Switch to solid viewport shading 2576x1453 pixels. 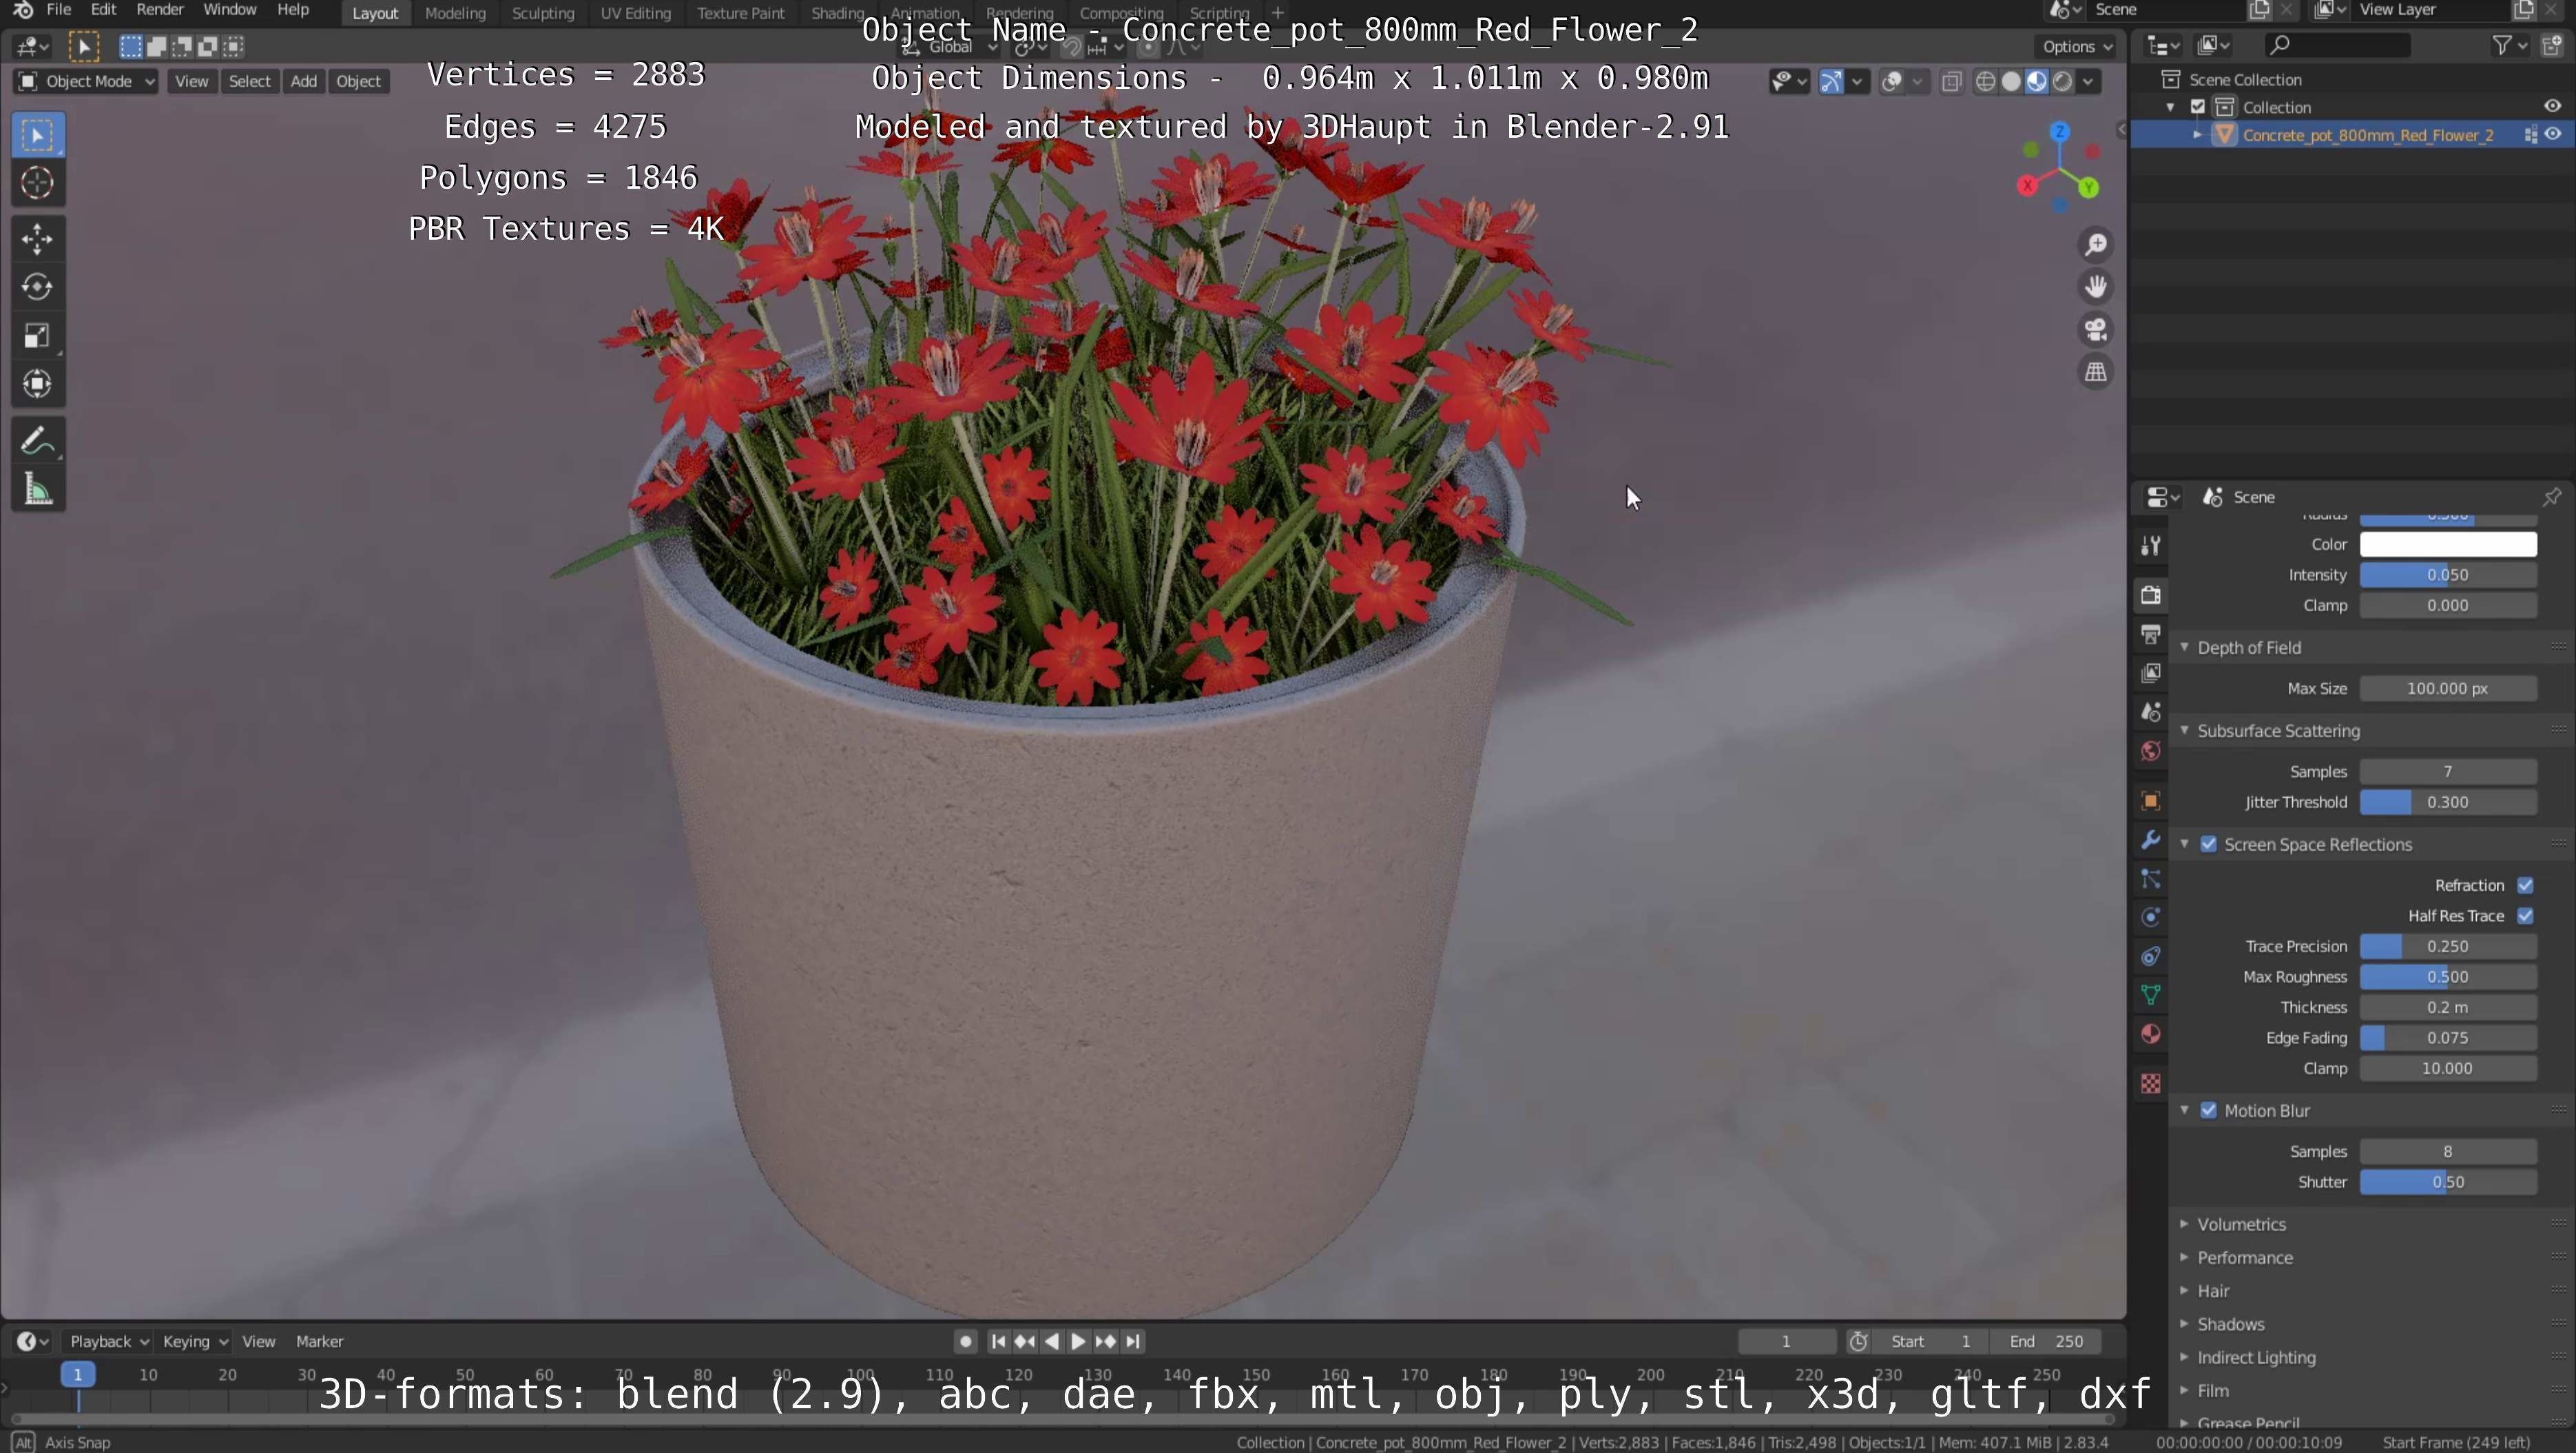[2011, 82]
